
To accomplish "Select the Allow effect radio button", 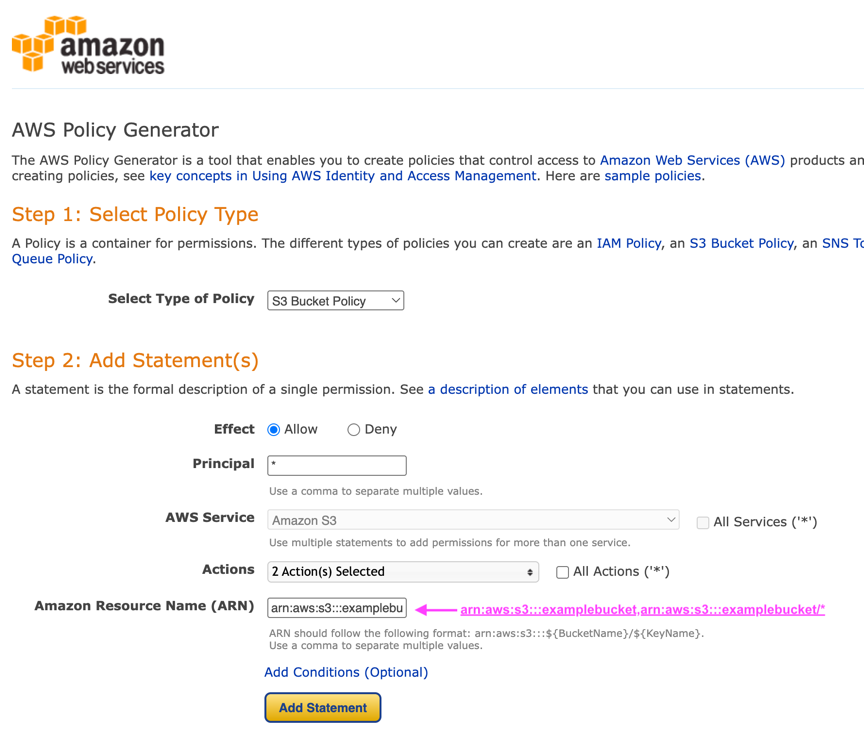I will pyautogui.click(x=274, y=430).
